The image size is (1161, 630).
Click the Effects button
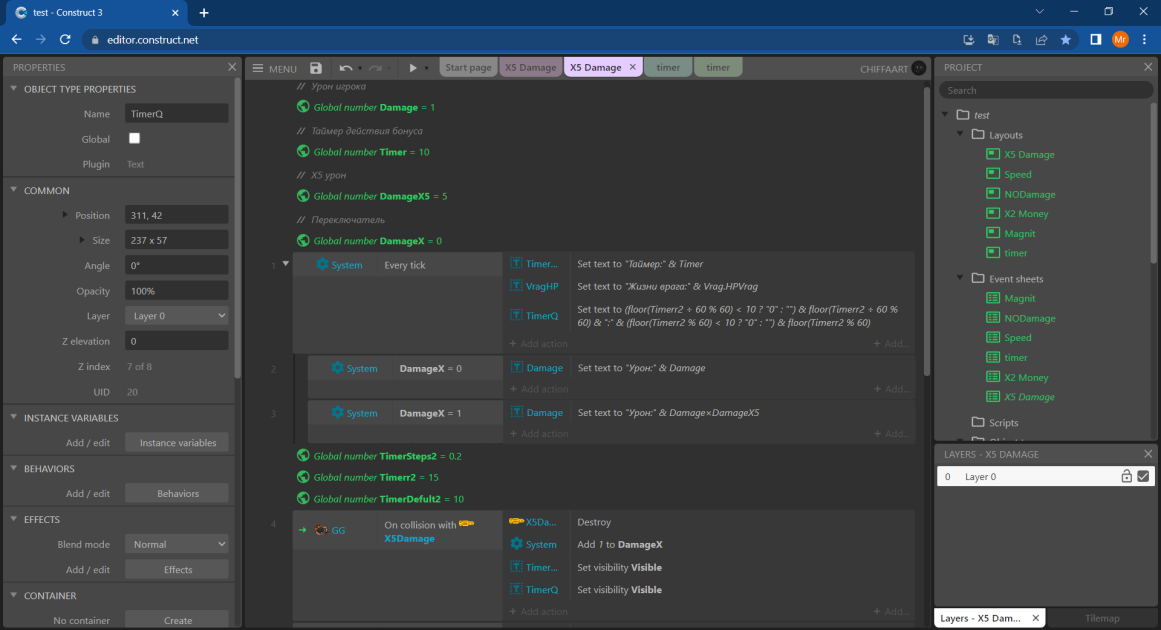(x=178, y=570)
